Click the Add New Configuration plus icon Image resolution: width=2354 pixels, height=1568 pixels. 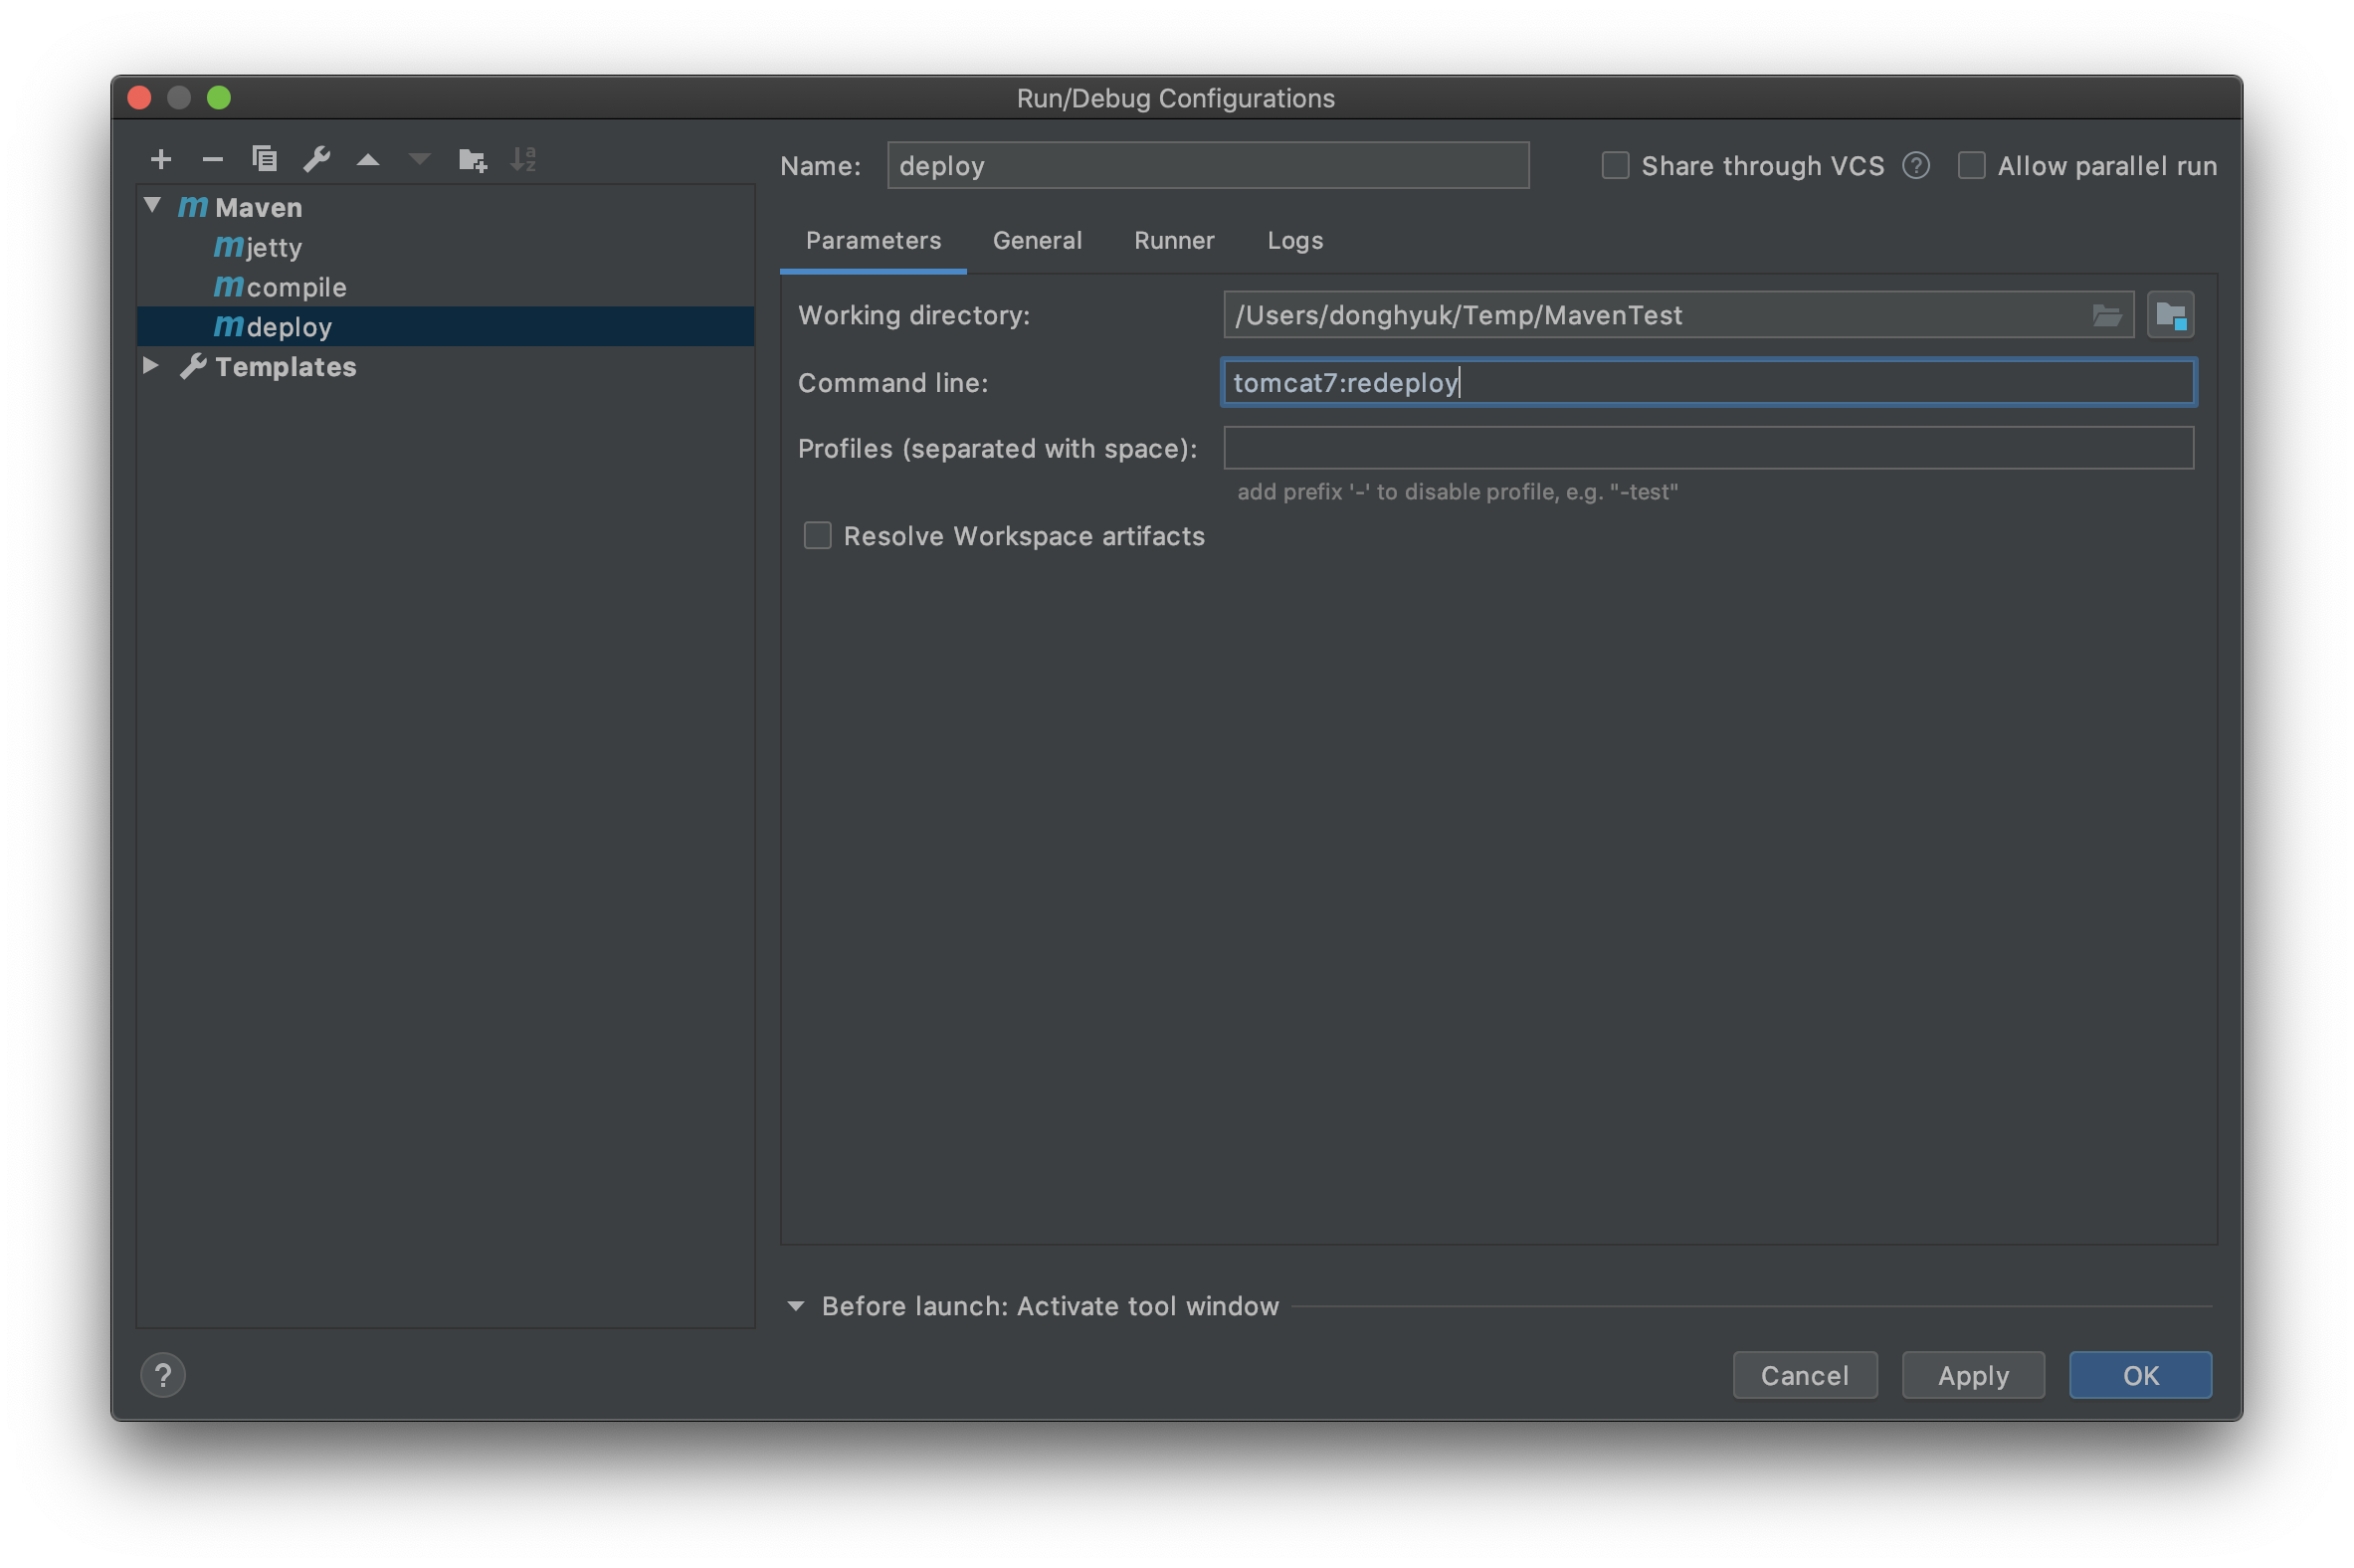pyautogui.click(x=161, y=159)
